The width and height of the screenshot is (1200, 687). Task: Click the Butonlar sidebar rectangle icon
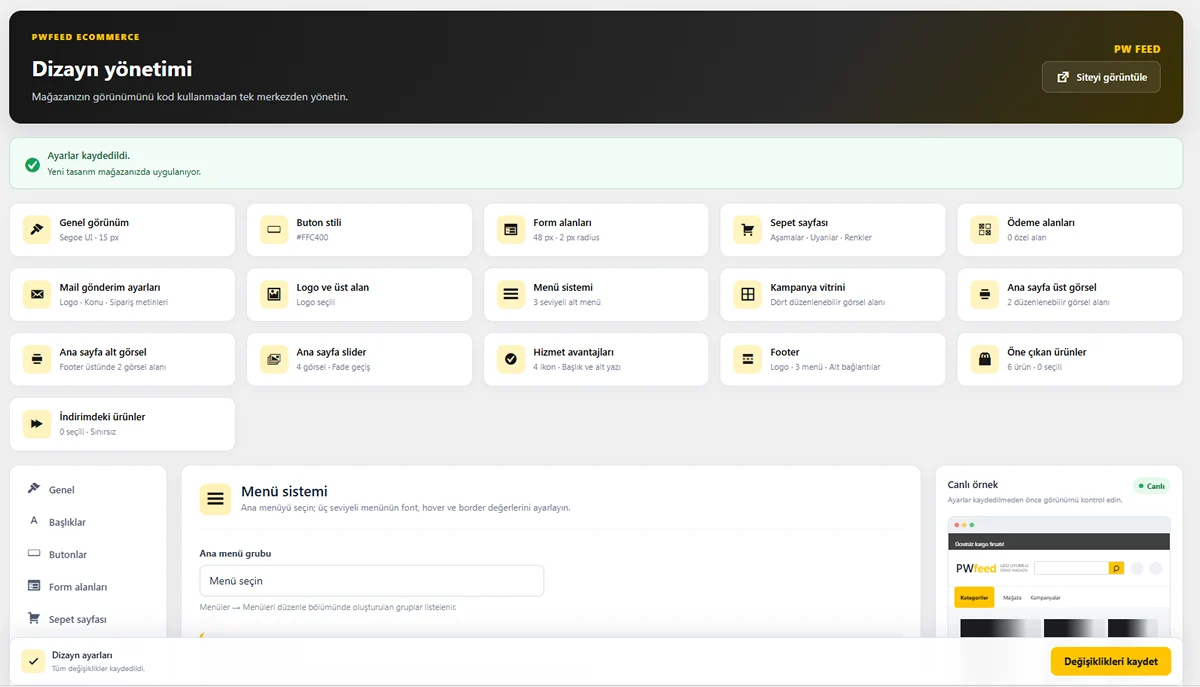coord(34,553)
